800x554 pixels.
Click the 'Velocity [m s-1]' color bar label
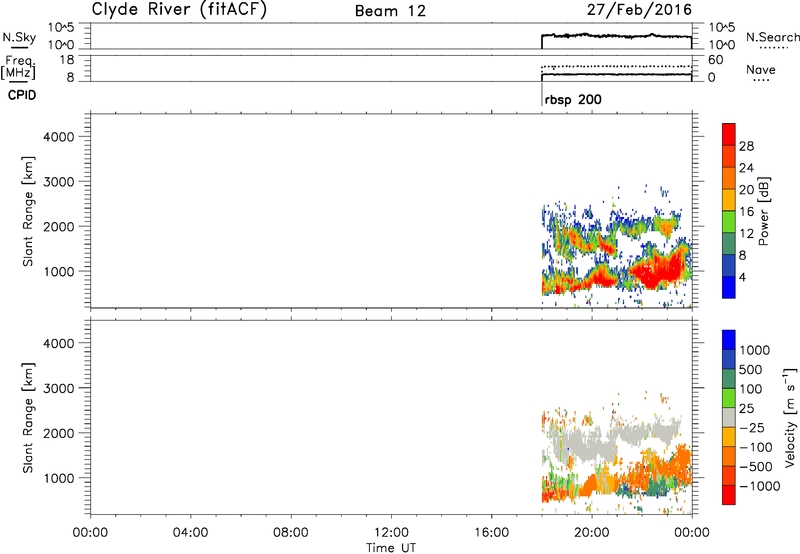790,417
